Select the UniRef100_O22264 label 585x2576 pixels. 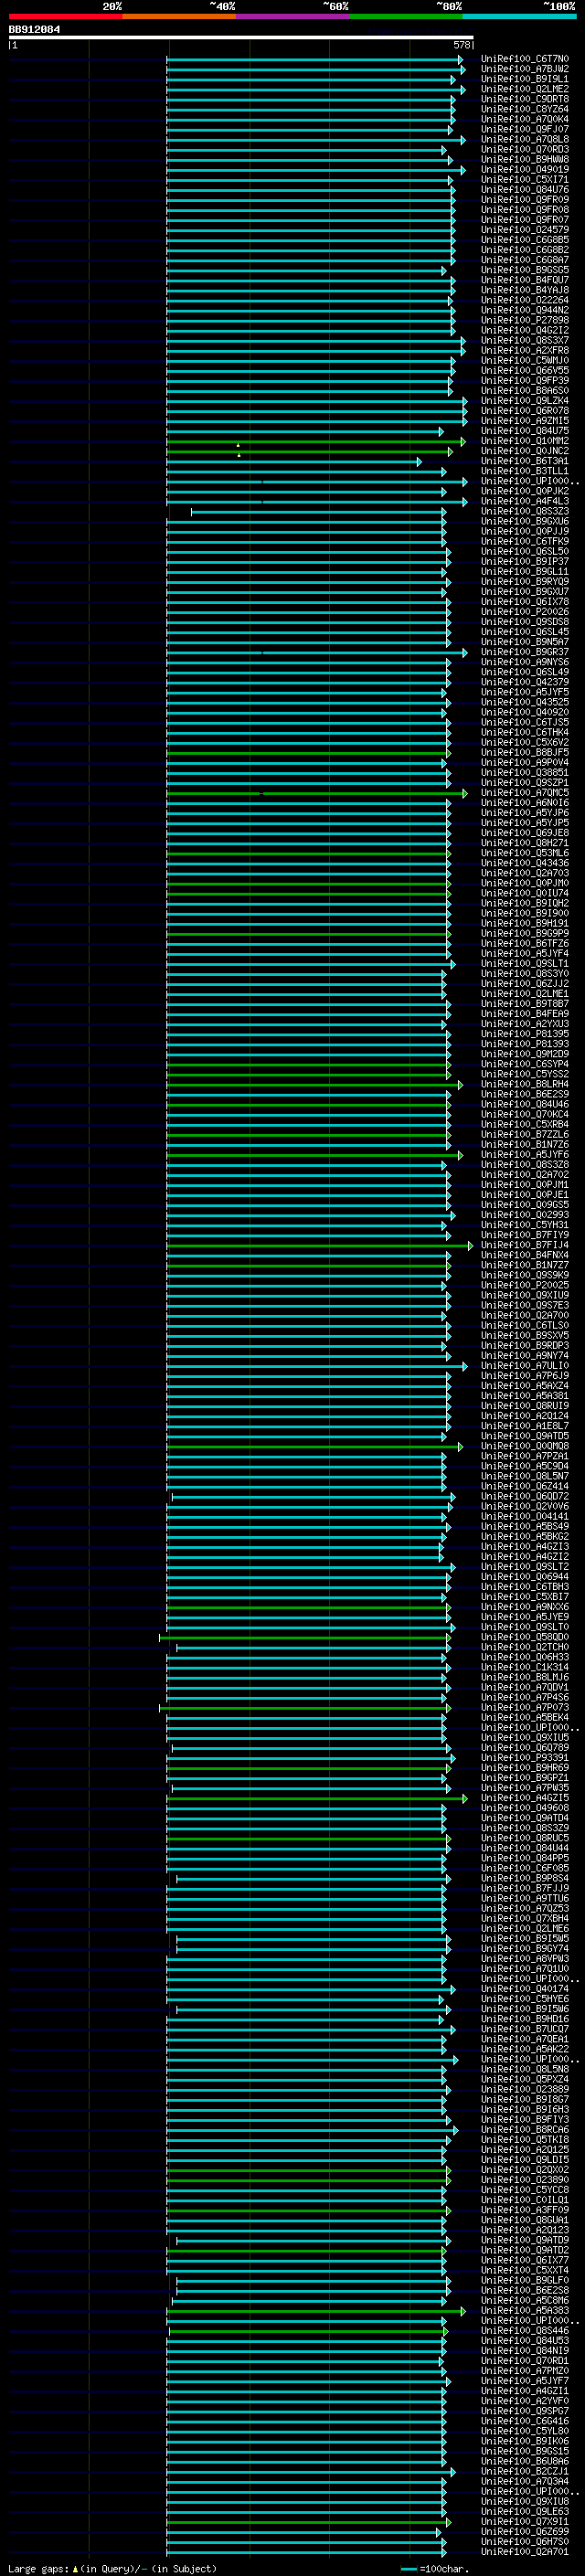[x=525, y=300]
